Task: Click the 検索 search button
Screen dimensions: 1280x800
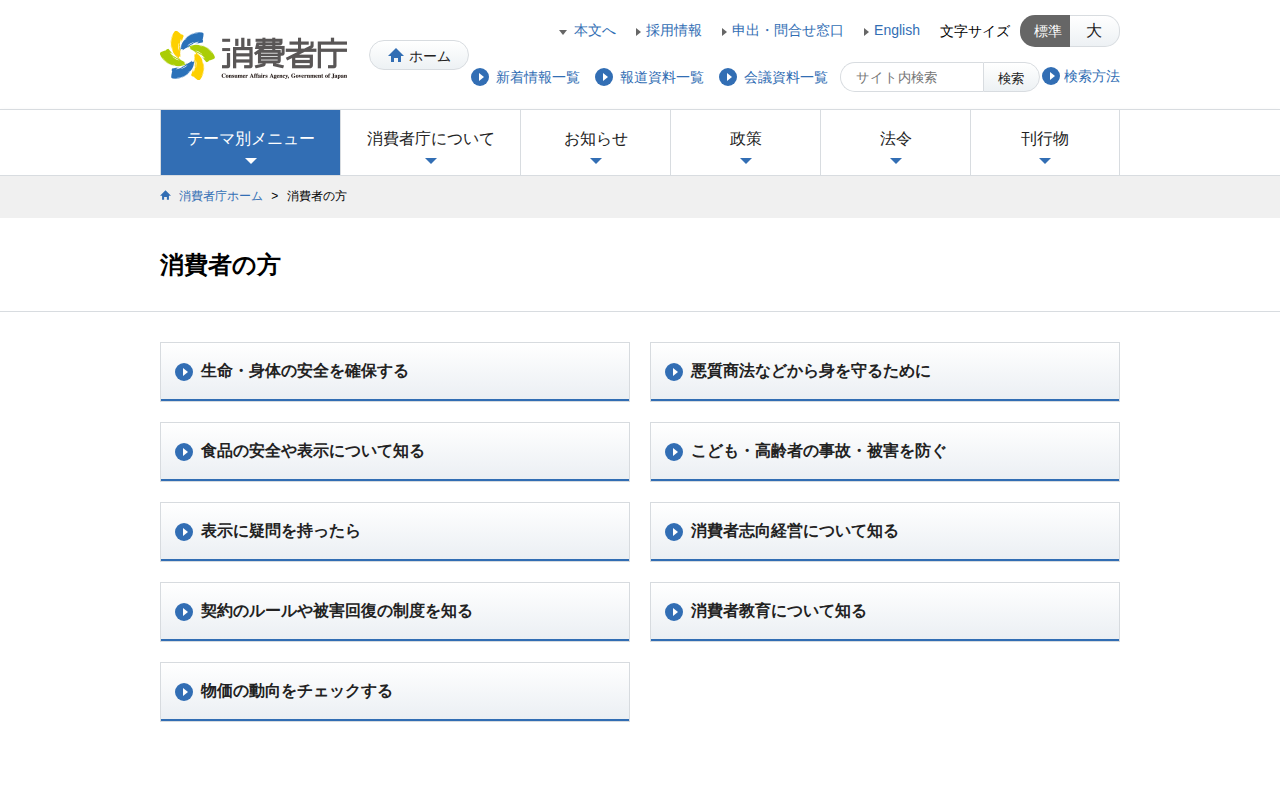Action: (1011, 77)
